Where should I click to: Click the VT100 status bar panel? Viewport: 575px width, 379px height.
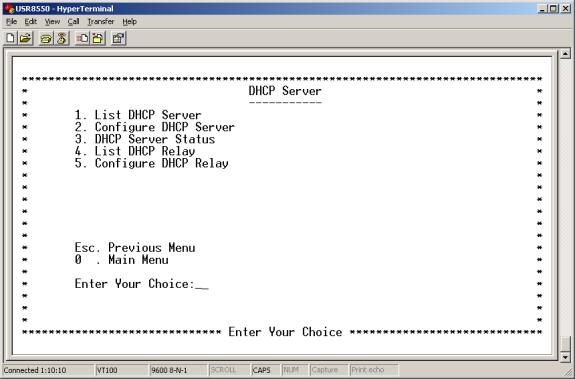coord(107,370)
